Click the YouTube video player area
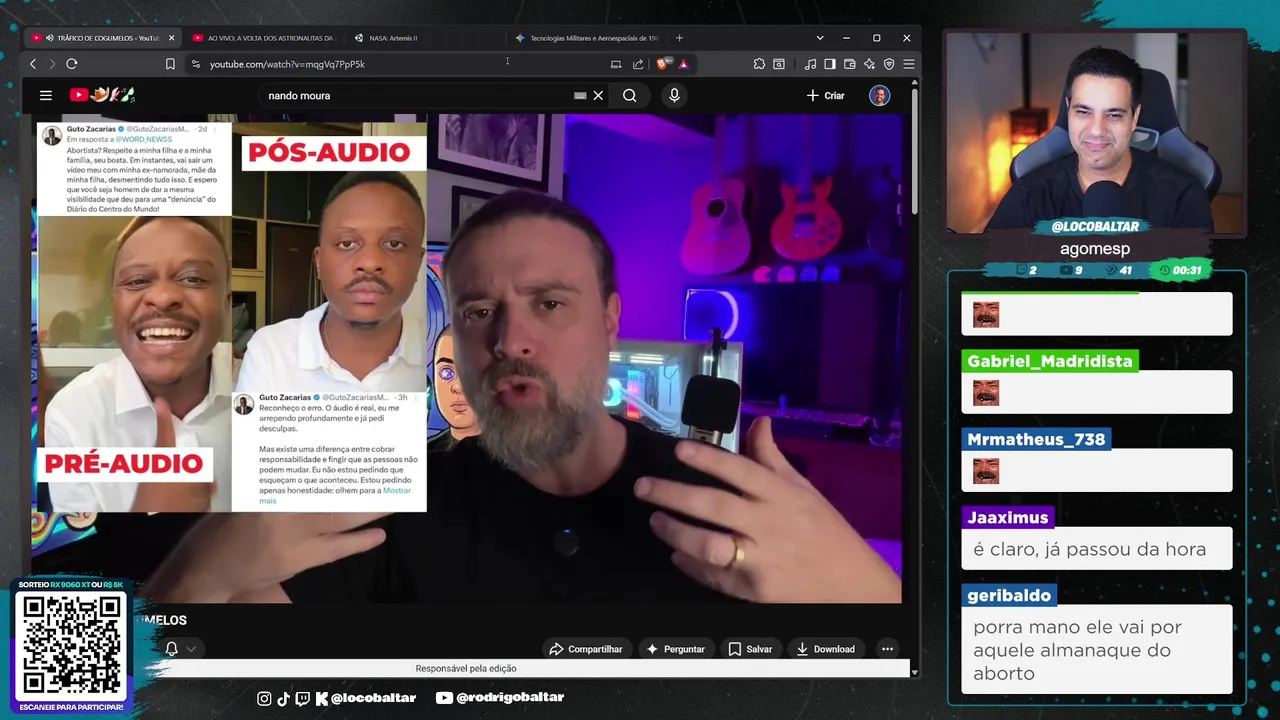This screenshot has height=720, width=1280. 466,358
